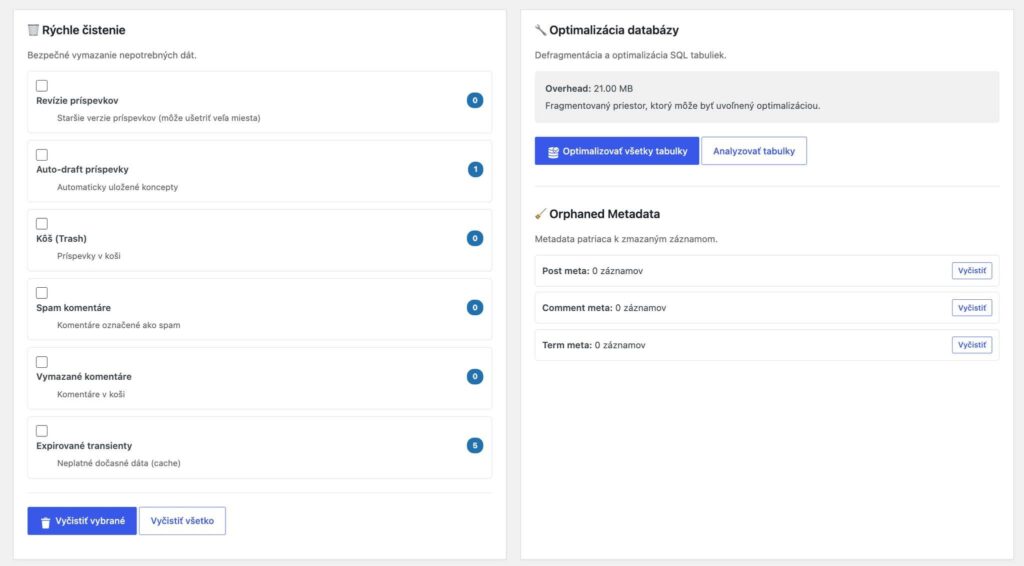Click the count badge for Expirované transienty
Viewport: 1024px width, 566px height.
point(475,446)
